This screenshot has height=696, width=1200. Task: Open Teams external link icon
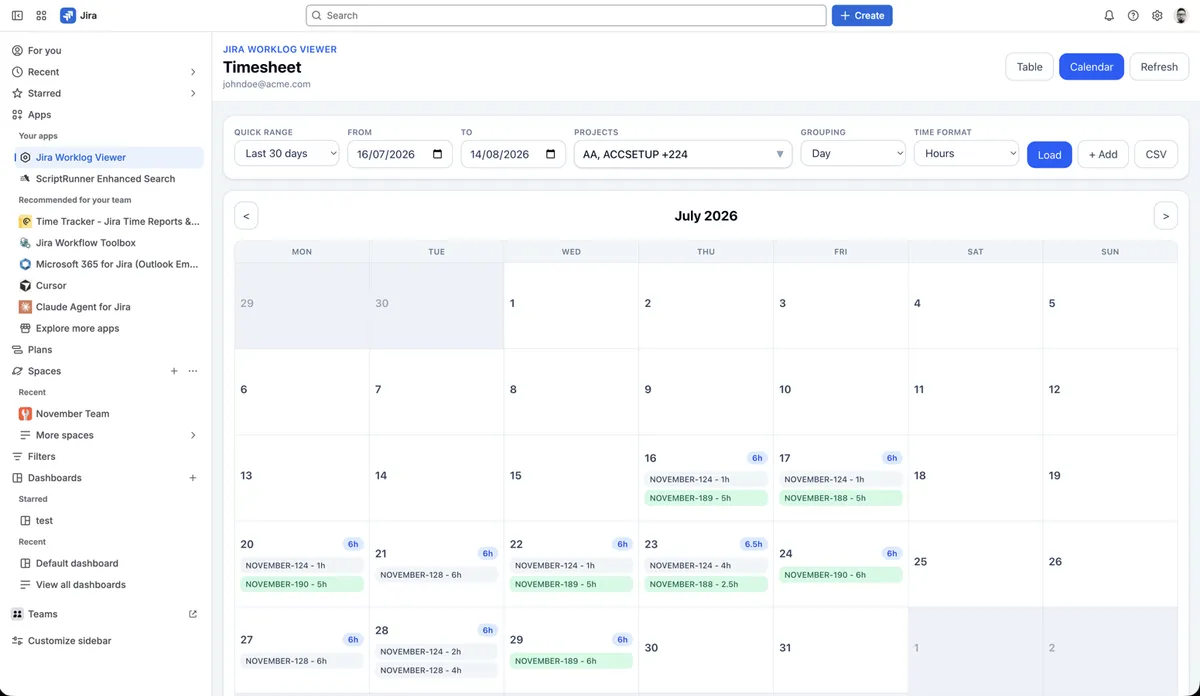[x=193, y=614]
